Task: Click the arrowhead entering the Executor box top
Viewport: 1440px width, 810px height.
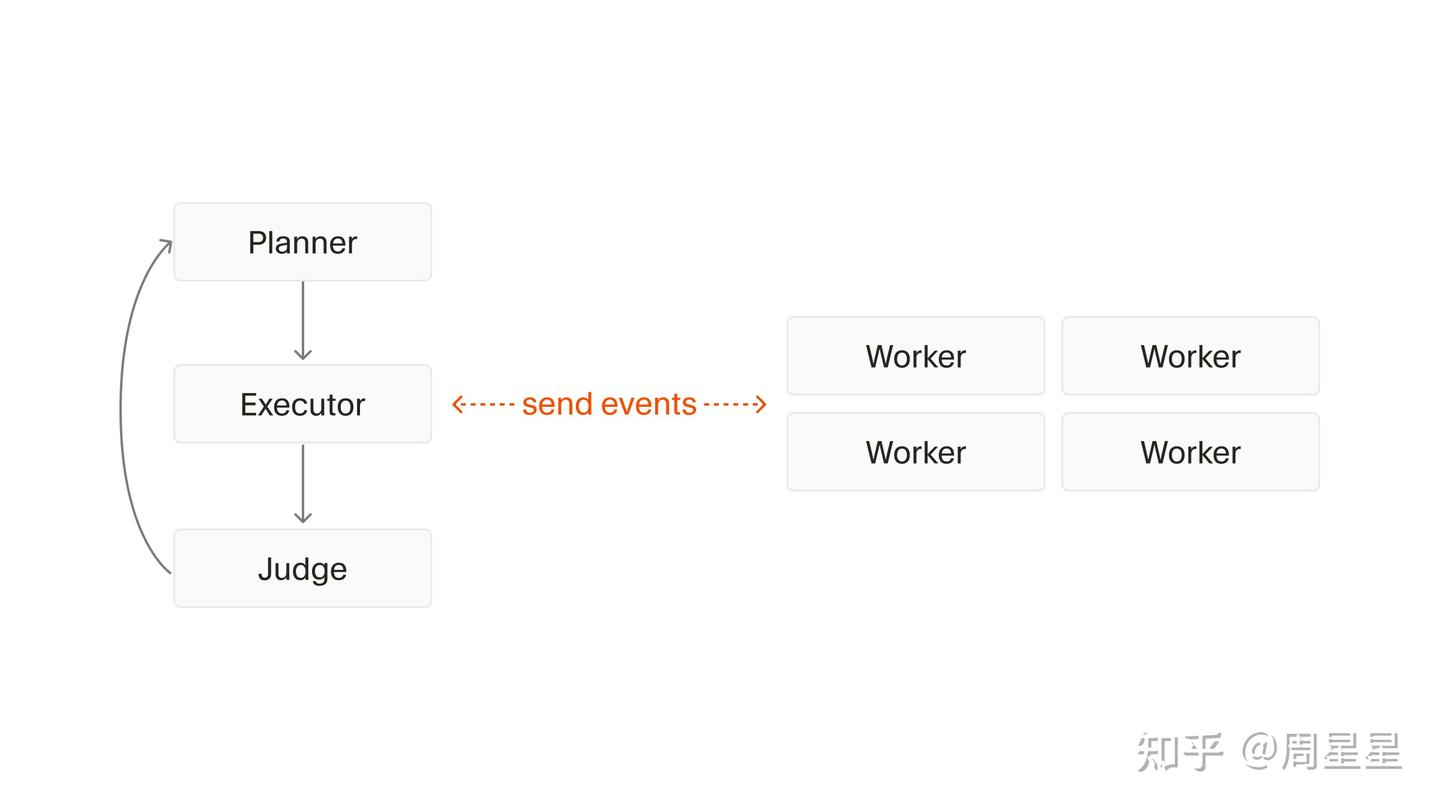Action: (x=303, y=354)
